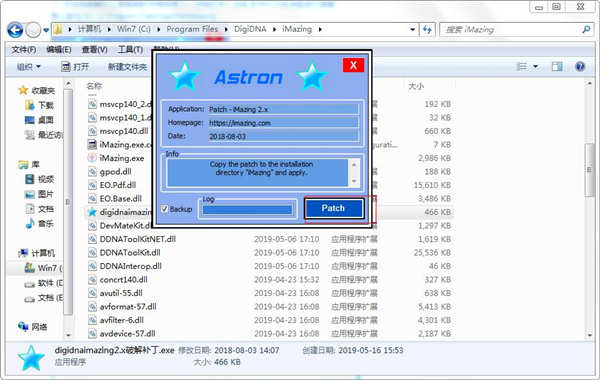The height and width of the screenshot is (380, 600).
Task: Expand the arrow after Program Files breadcrumb
Action: [x=226, y=29]
